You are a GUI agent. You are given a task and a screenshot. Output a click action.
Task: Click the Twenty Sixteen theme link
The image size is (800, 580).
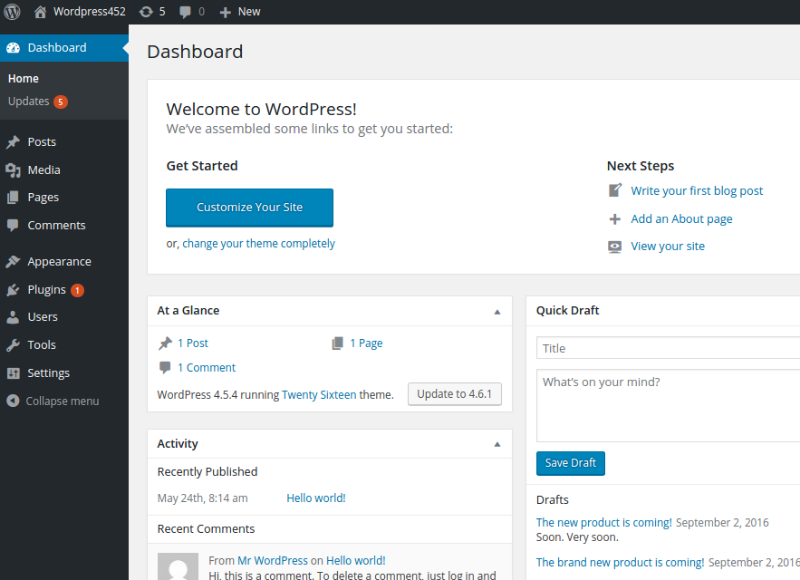point(319,395)
